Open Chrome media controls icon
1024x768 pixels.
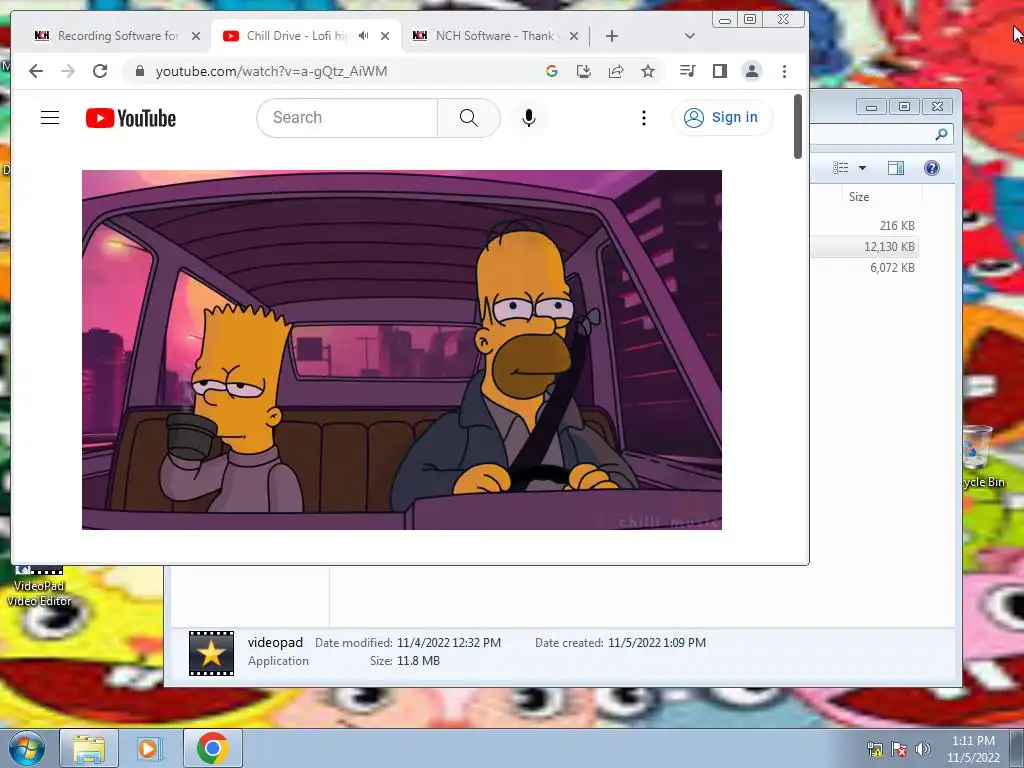[x=688, y=71]
